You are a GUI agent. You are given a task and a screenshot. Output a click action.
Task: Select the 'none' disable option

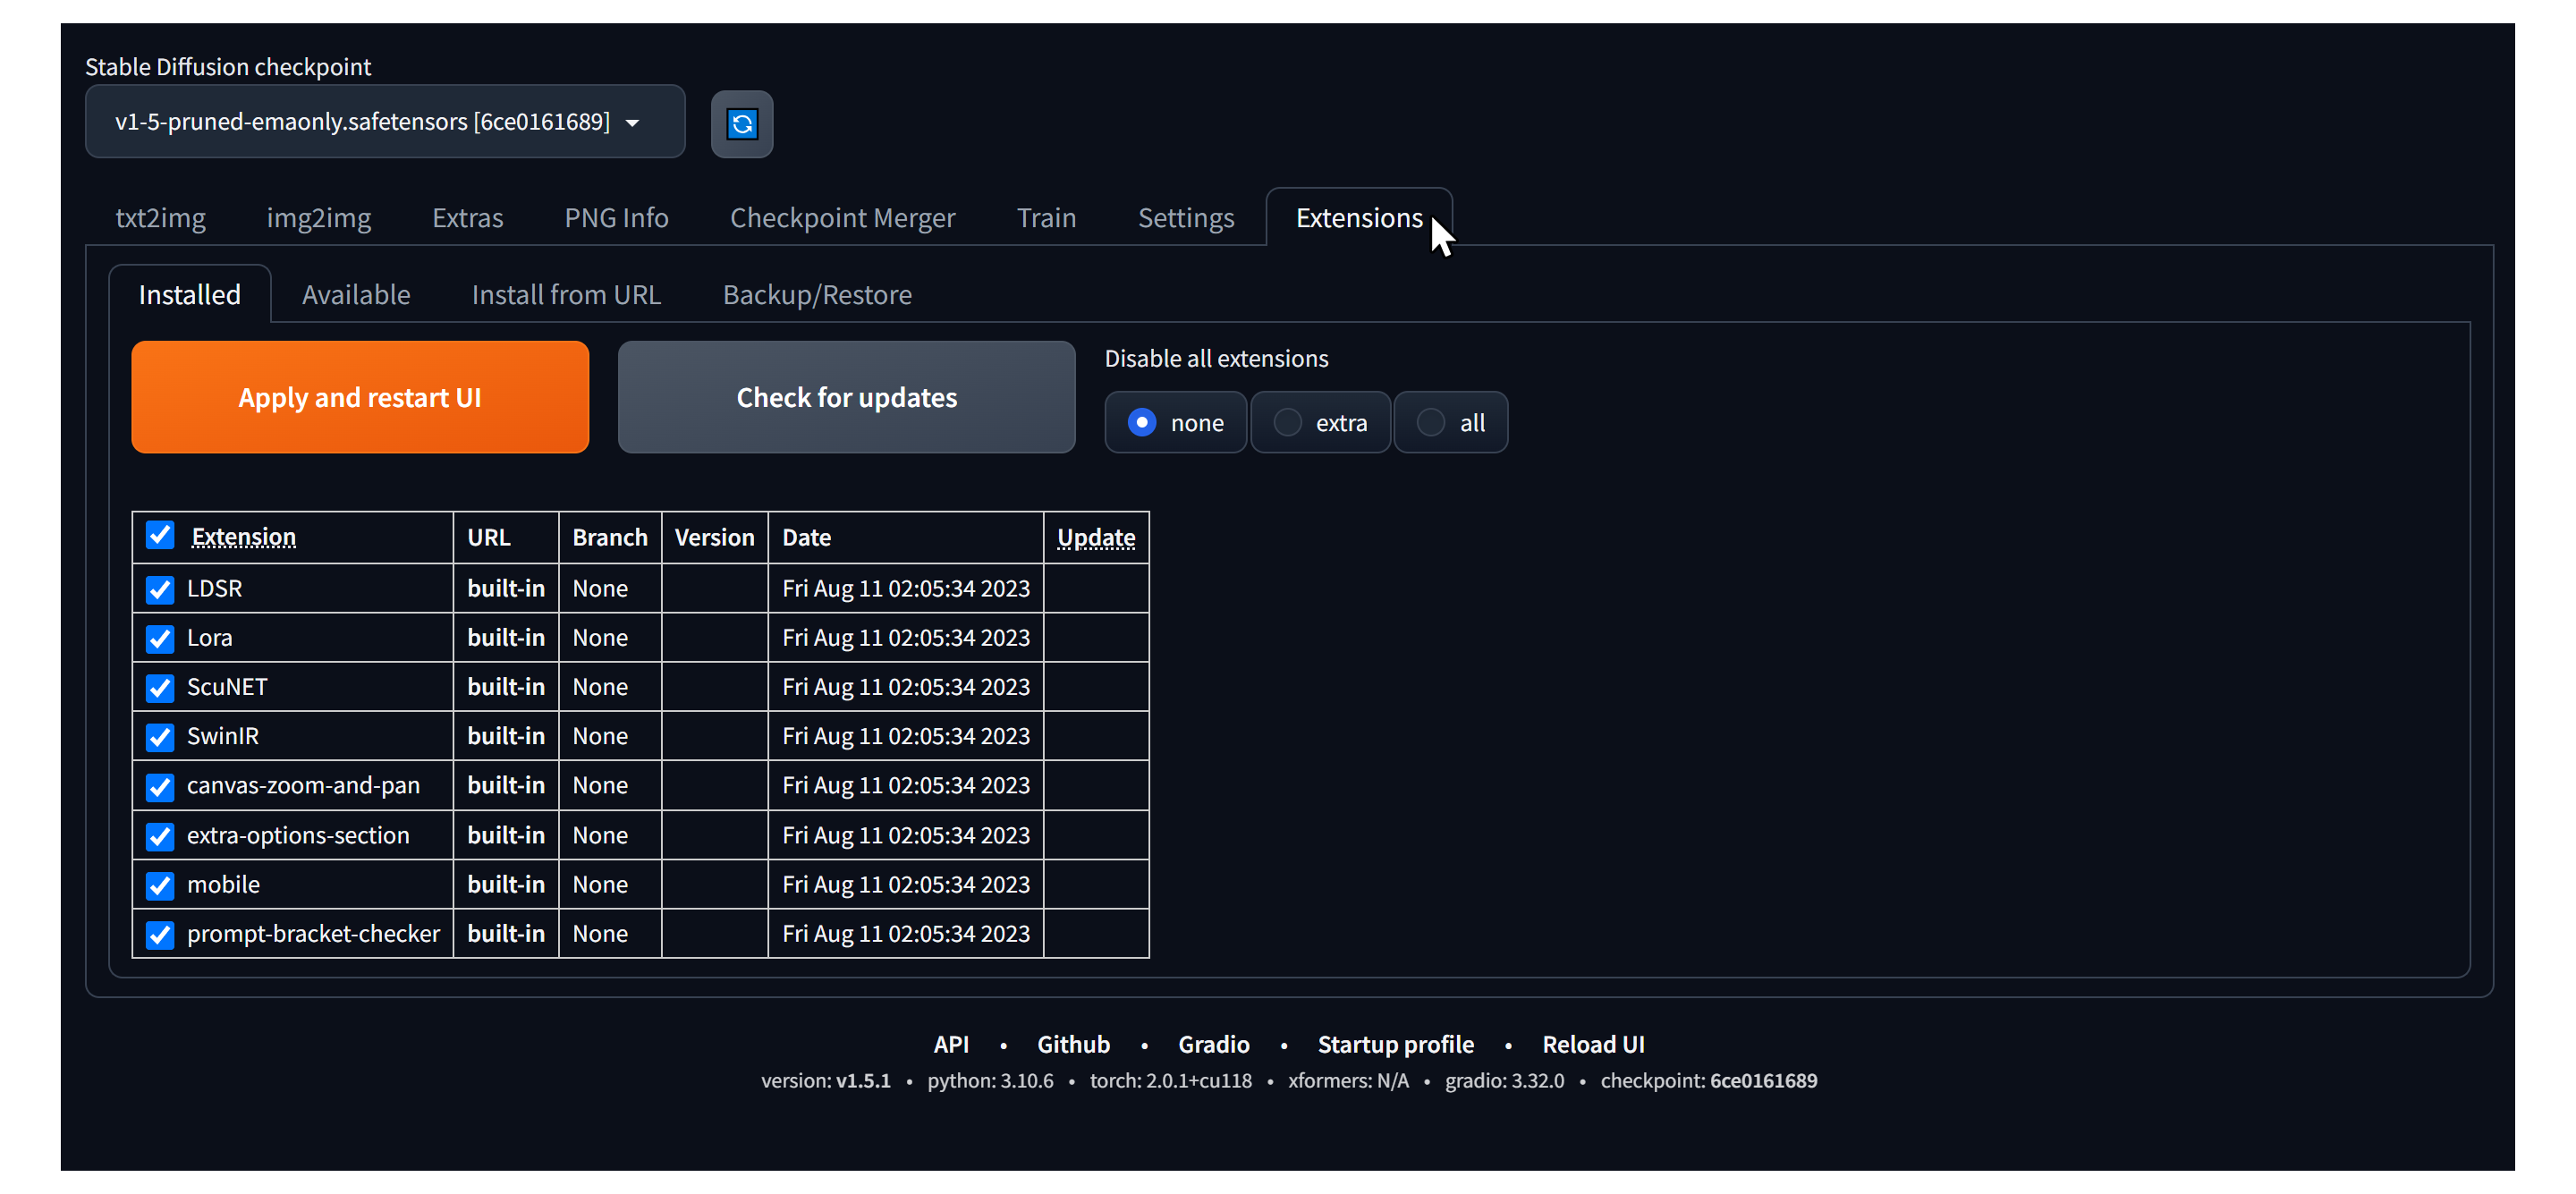(1176, 423)
